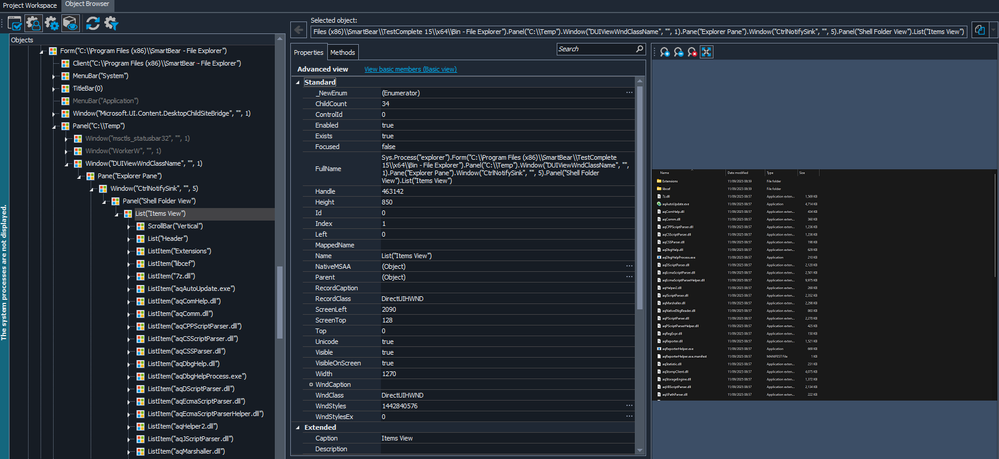Click the double blue gears toolbar icon
The image size is (999, 459).
coord(51,22)
